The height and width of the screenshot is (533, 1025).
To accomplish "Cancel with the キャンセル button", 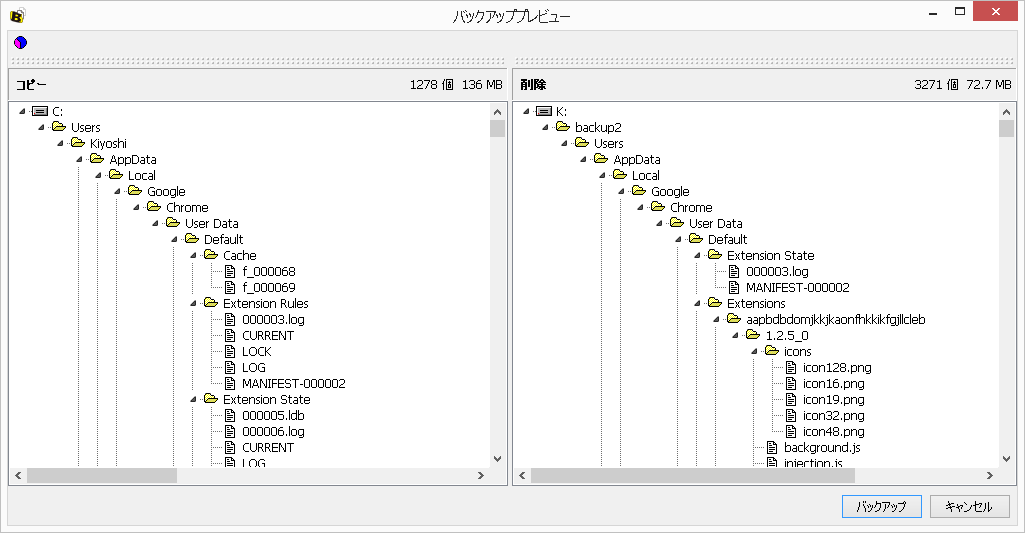I will (x=969, y=506).
